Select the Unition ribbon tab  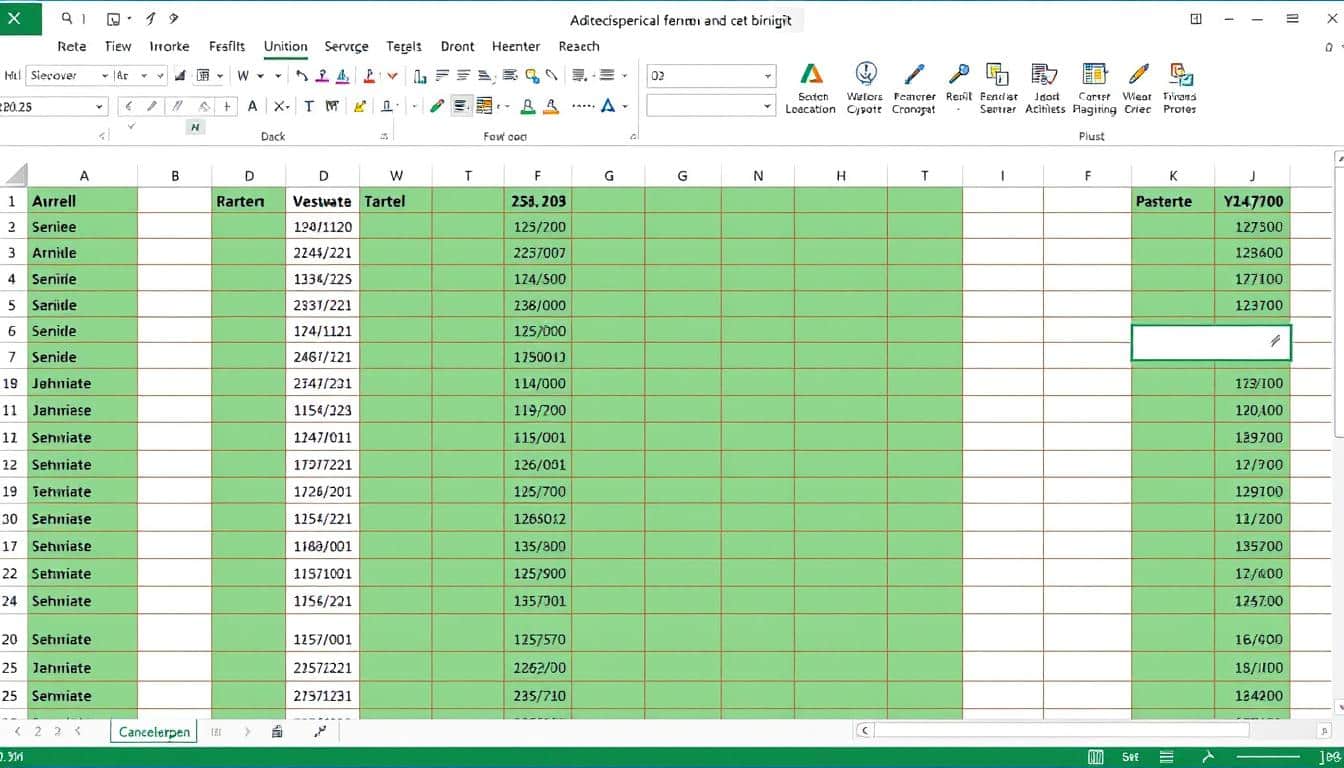pyautogui.click(x=285, y=46)
